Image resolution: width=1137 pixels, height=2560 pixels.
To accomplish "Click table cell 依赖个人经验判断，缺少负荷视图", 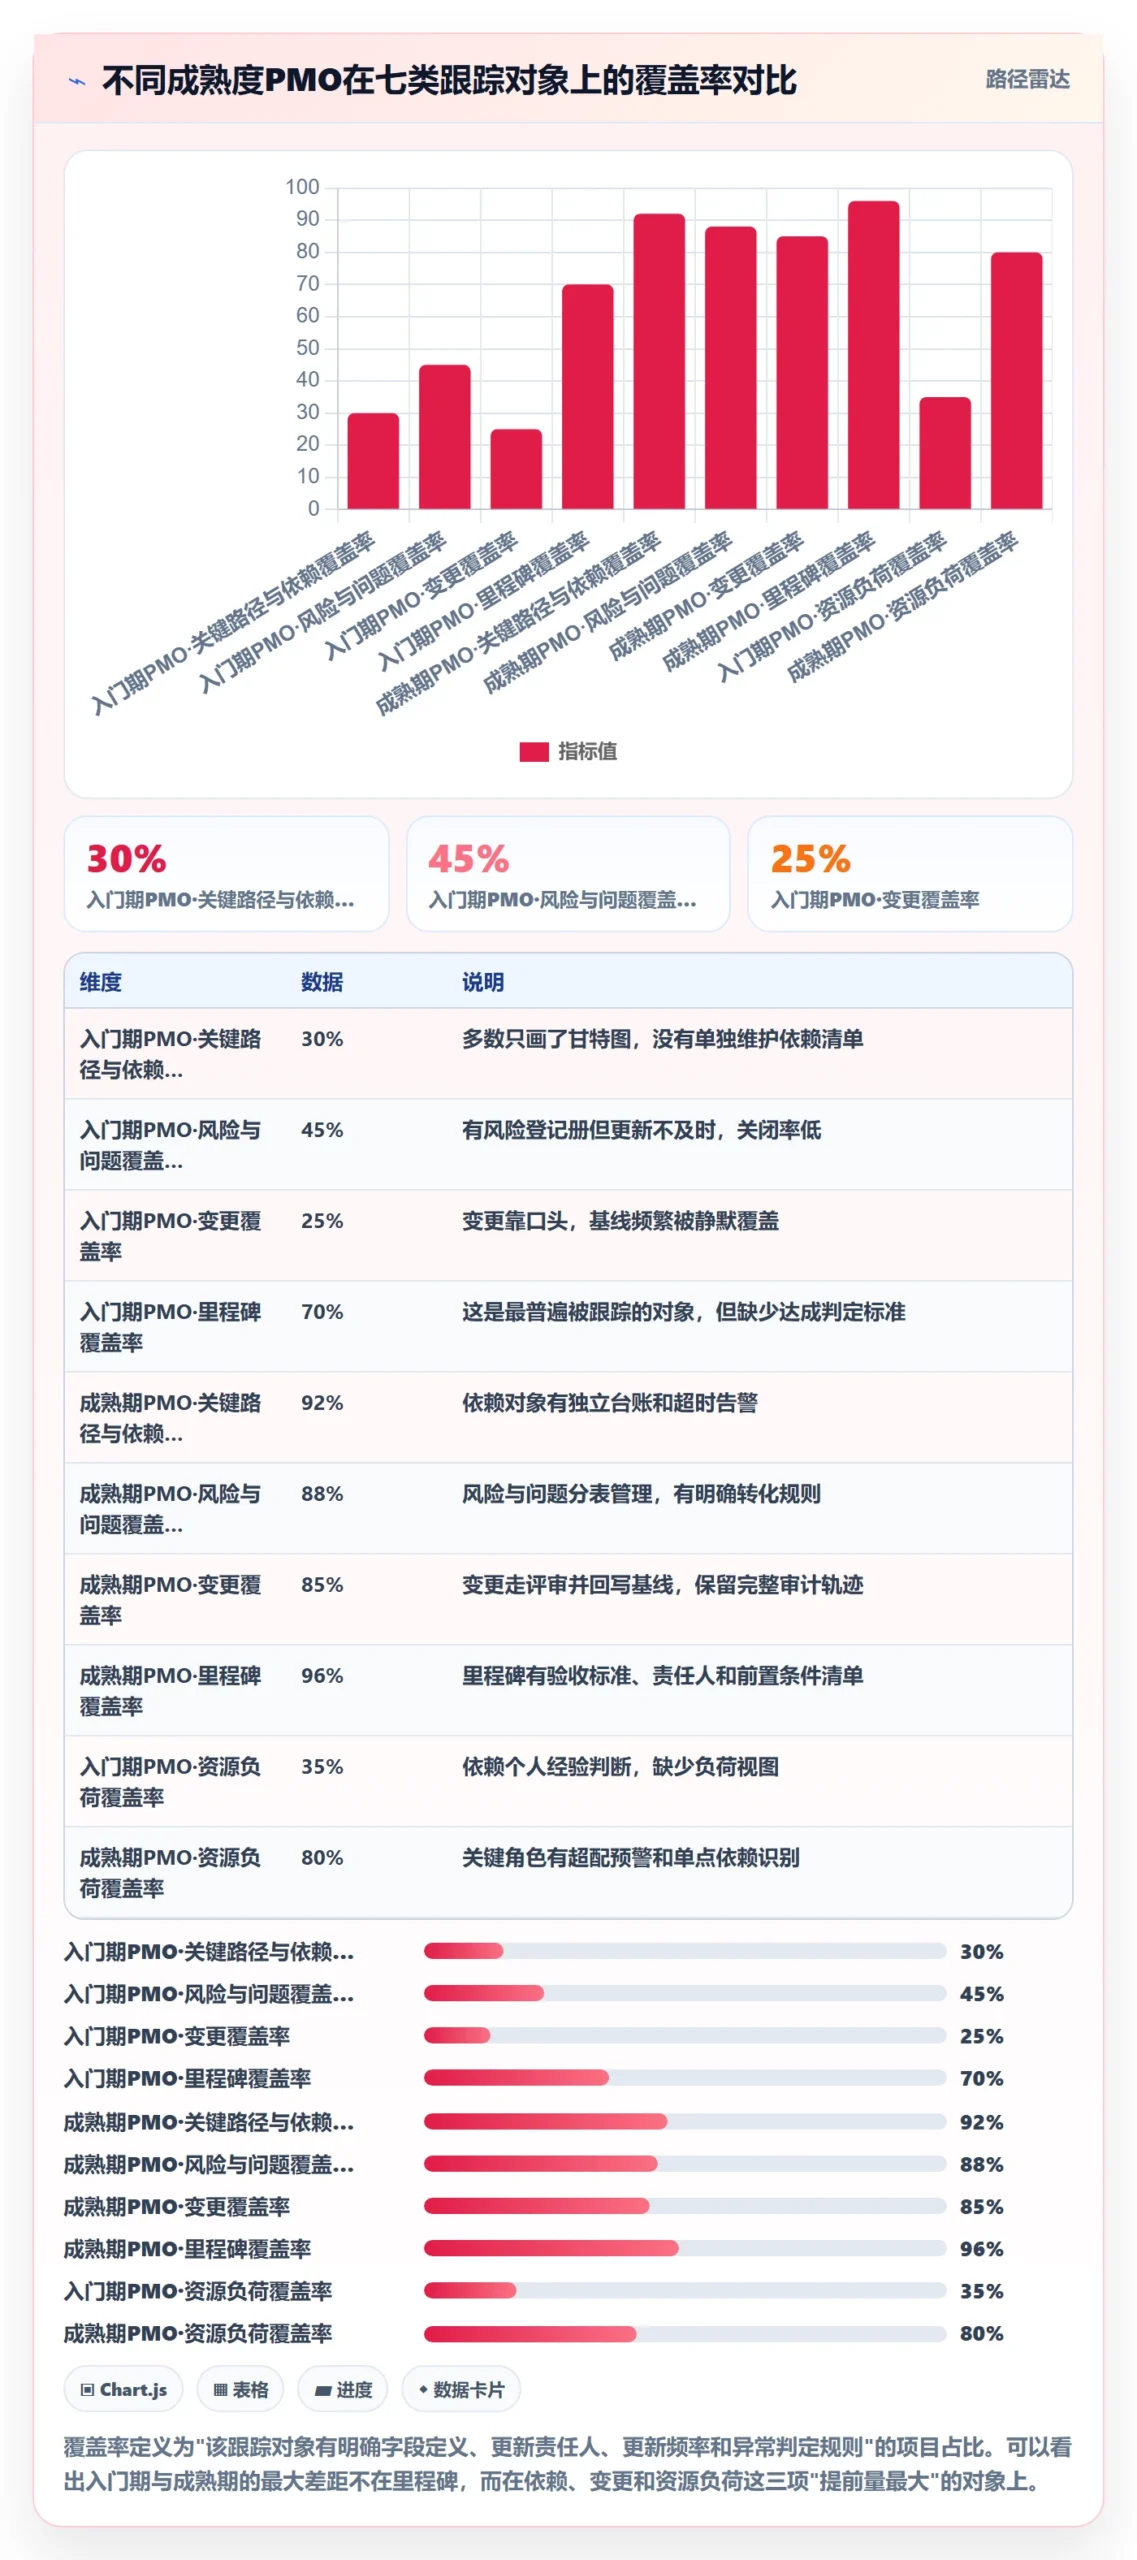I will tap(620, 1767).
